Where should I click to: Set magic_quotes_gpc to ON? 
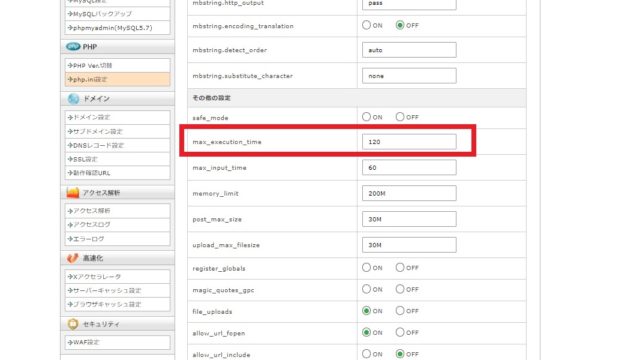(x=366, y=289)
